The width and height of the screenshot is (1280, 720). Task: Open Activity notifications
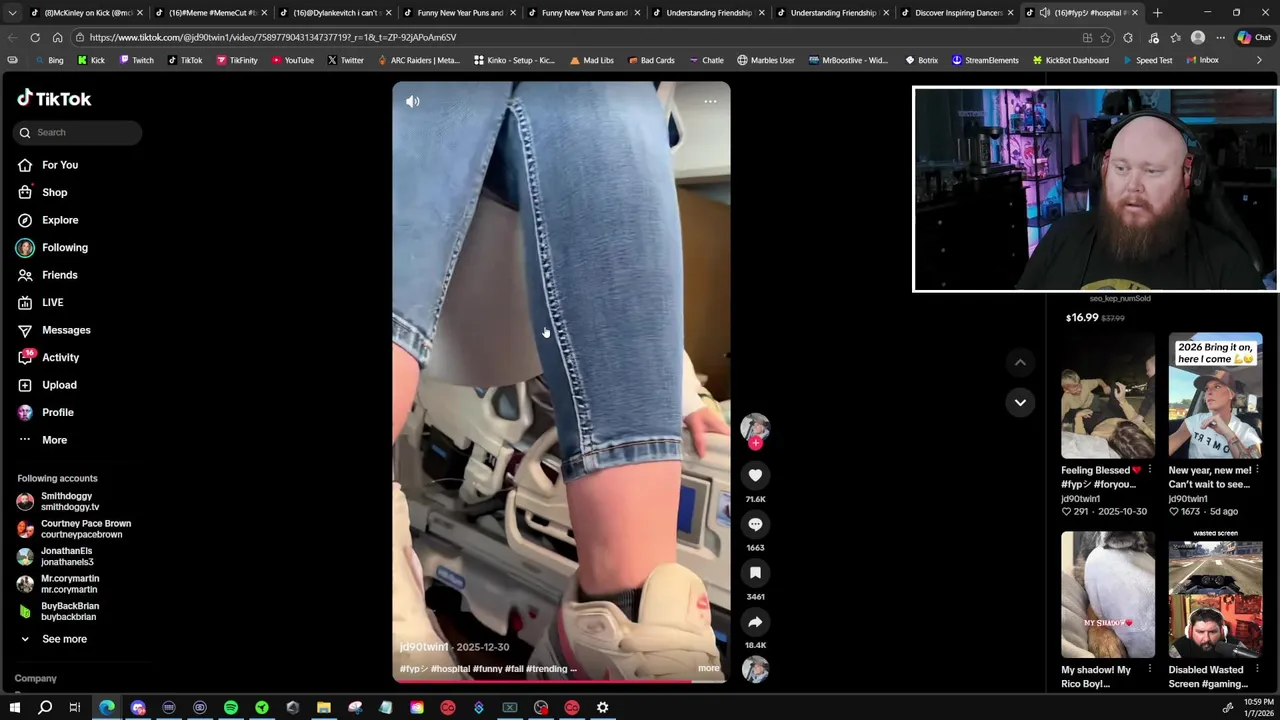(x=60, y=357)
